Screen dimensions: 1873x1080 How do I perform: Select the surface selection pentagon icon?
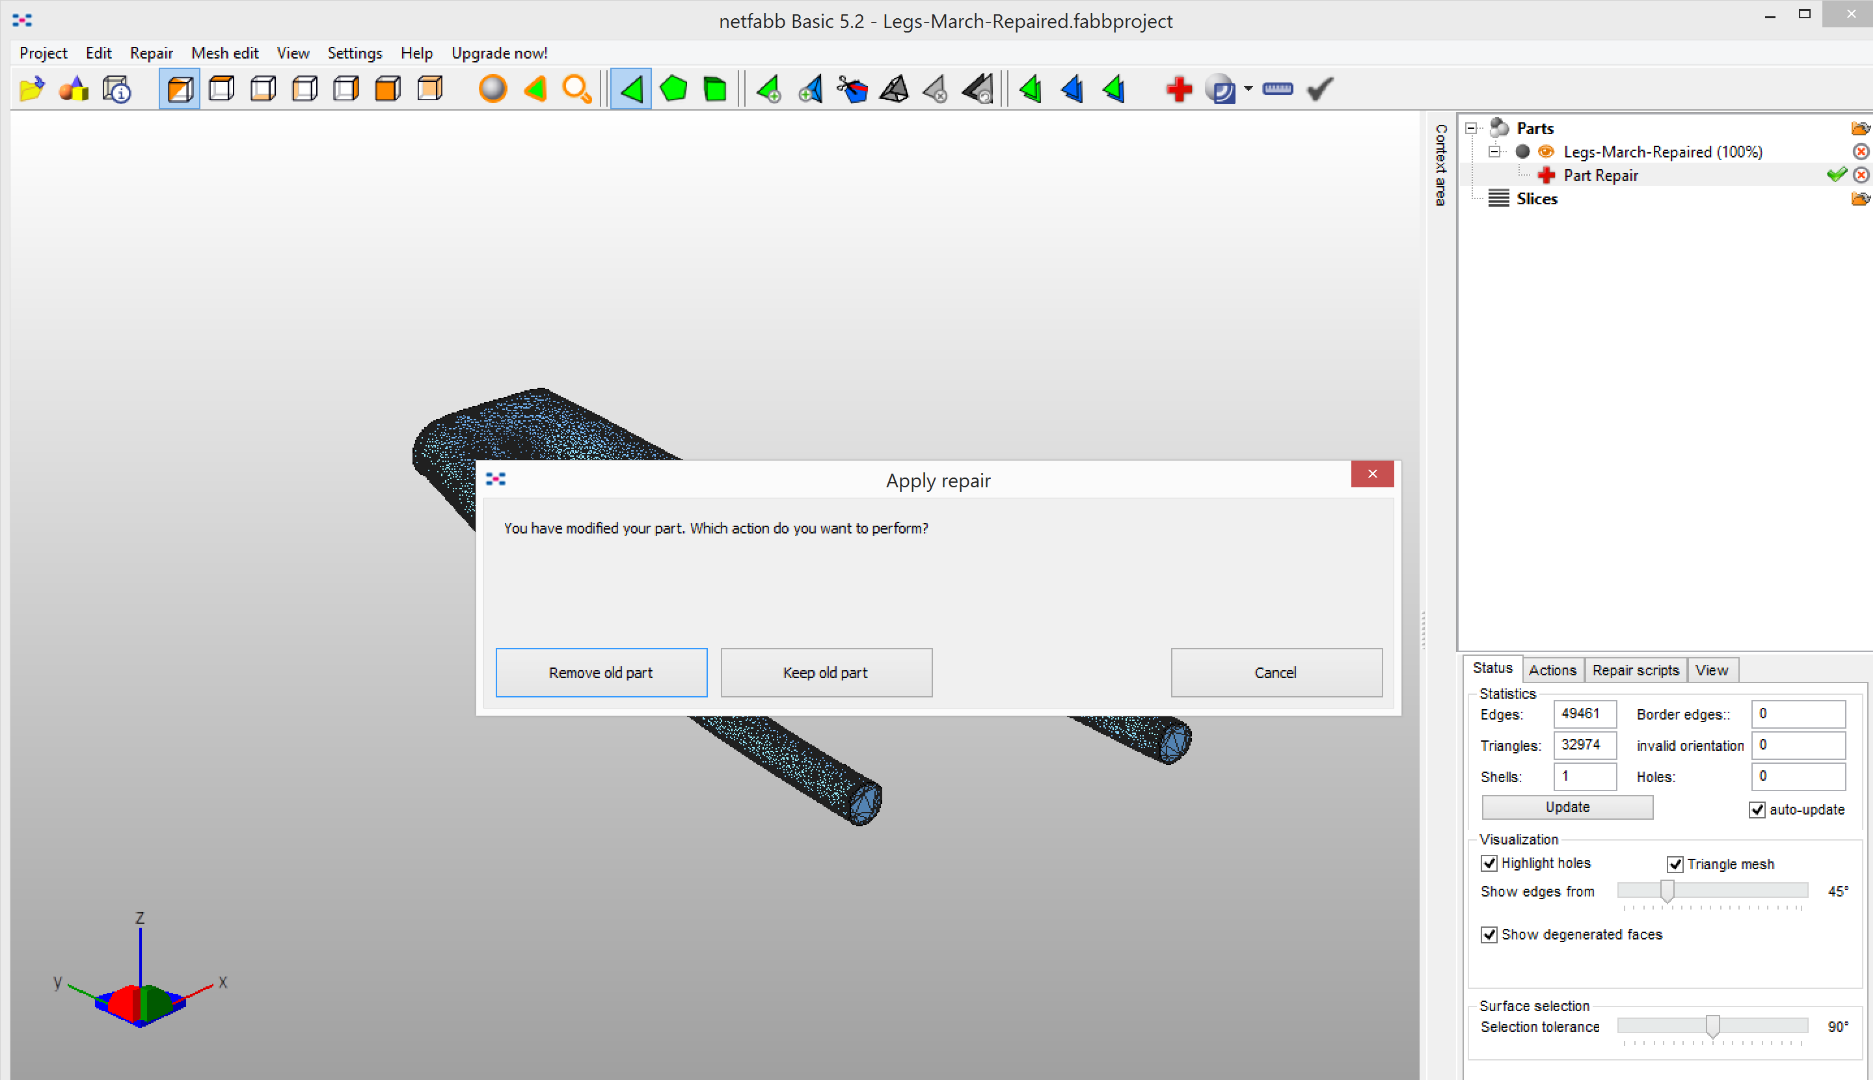point(674,89)
